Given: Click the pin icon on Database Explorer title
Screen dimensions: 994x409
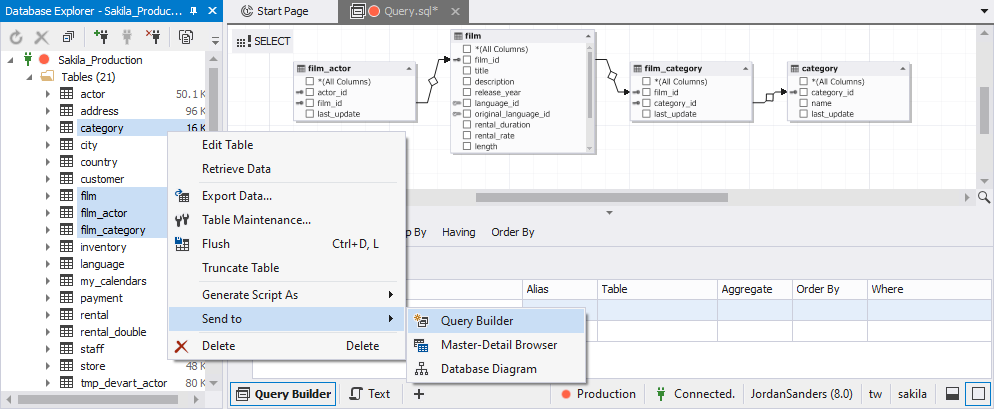Looking at the screenshot, I should tap(193, 11).
